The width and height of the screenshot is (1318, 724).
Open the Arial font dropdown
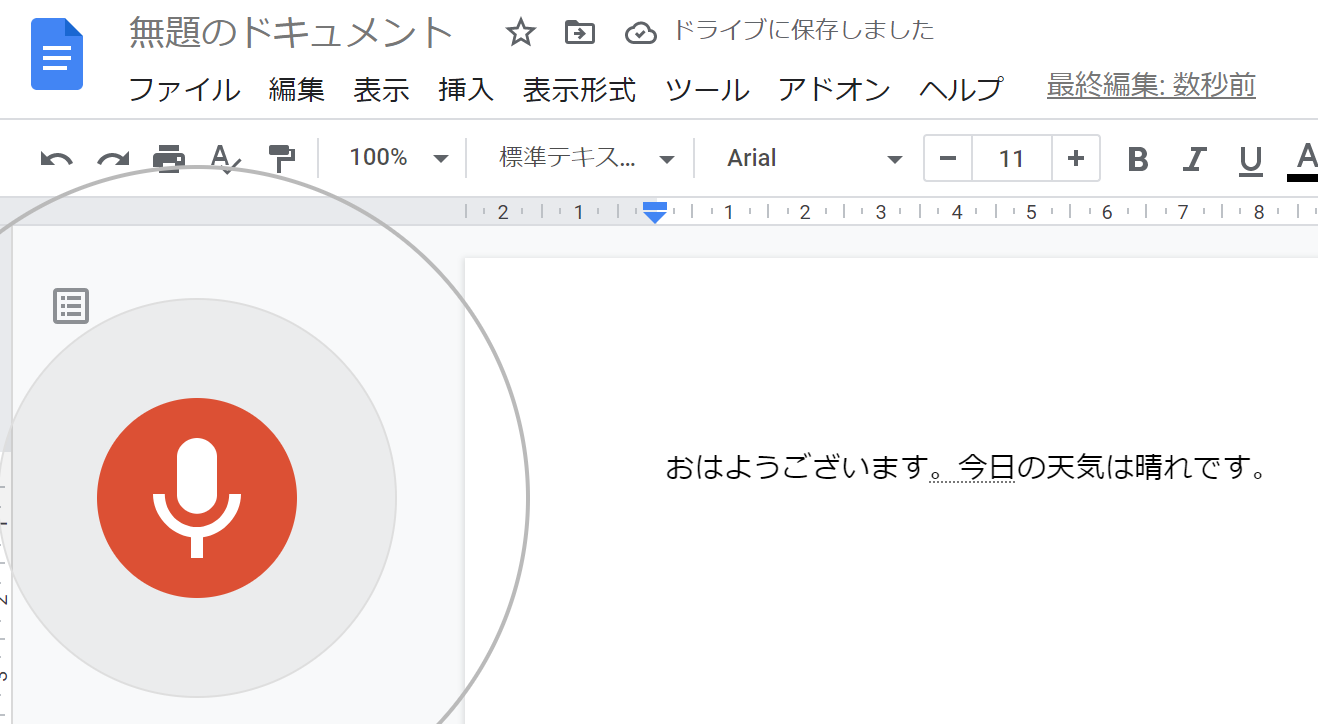814,158
